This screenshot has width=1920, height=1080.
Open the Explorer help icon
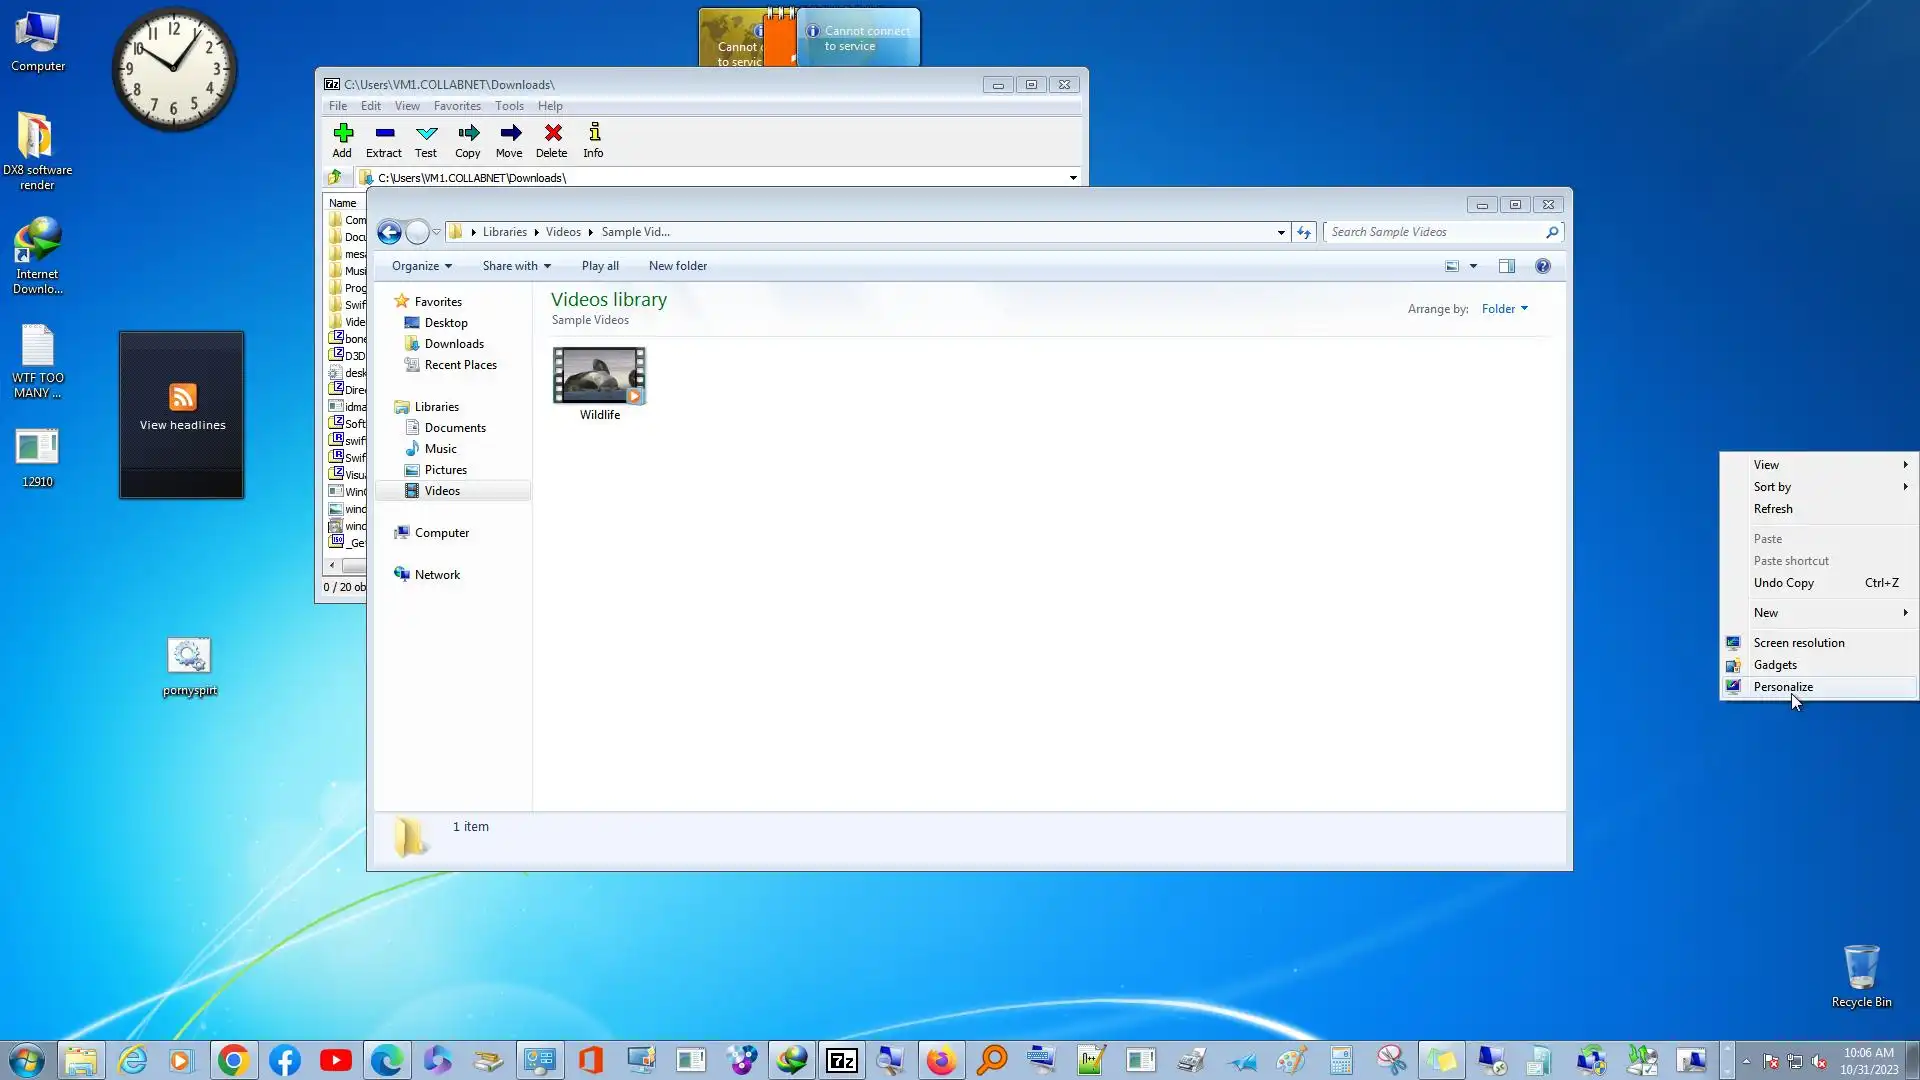(x=1543, y=266)
